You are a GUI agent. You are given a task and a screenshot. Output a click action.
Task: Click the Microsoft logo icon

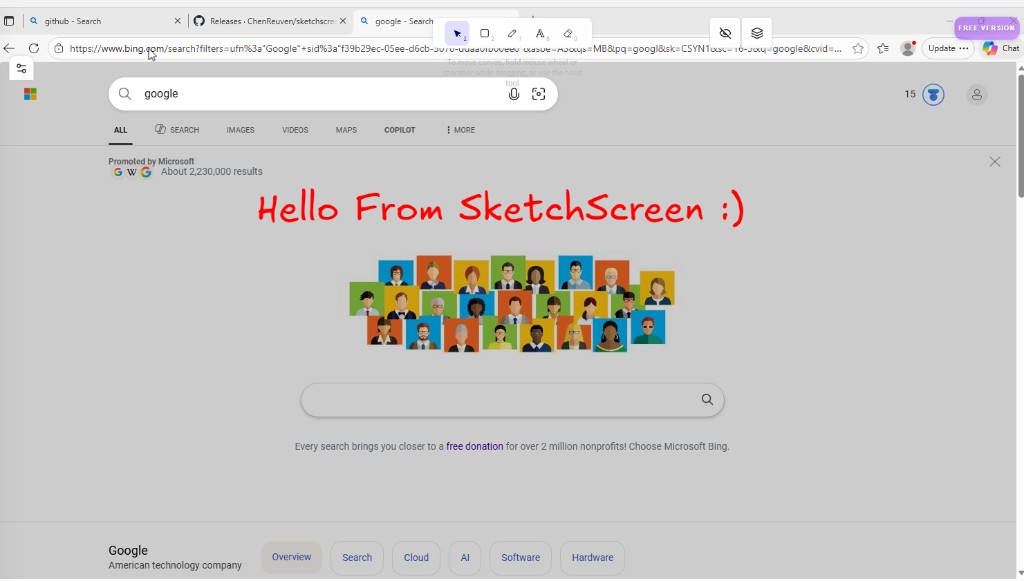pyautogui.click(x=30, y=94)
